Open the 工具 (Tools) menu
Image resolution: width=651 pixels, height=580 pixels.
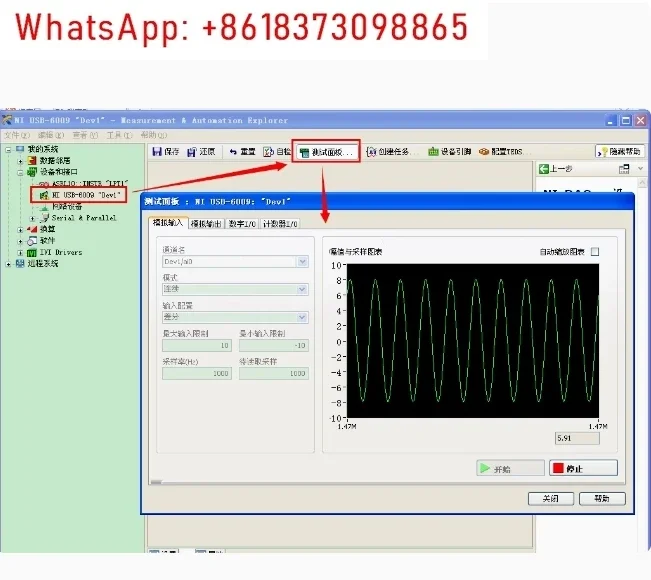(119, 135)
